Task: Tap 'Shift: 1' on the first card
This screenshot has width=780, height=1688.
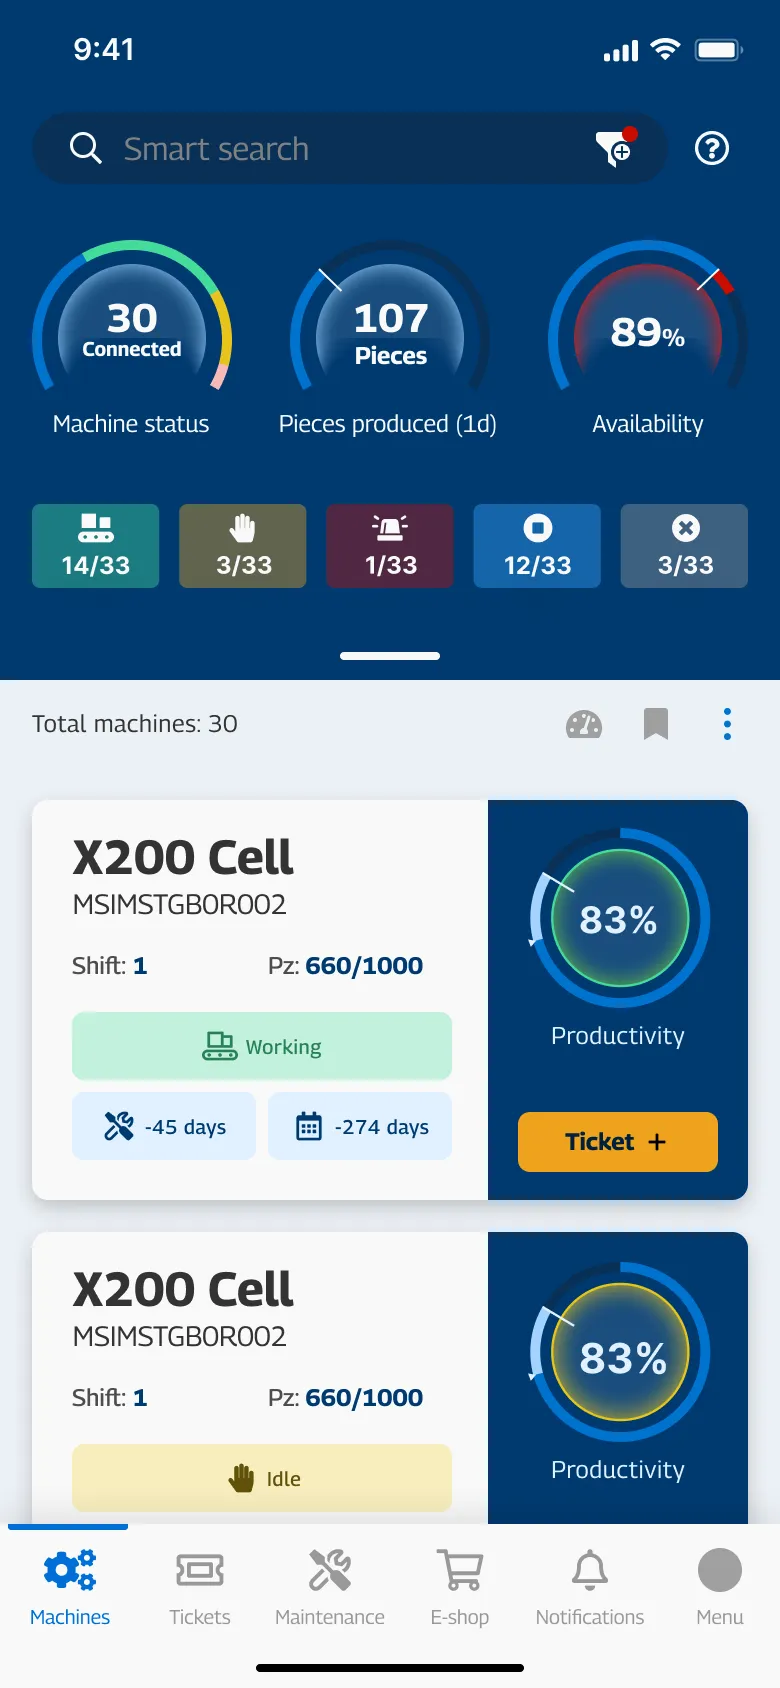Action: [x=110, y=966]
